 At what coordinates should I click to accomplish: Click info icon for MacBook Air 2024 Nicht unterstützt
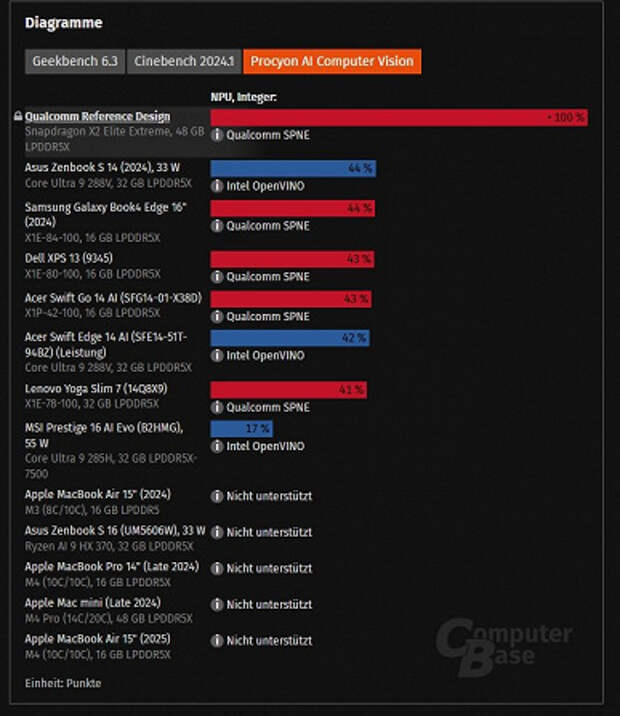(216, 496)
